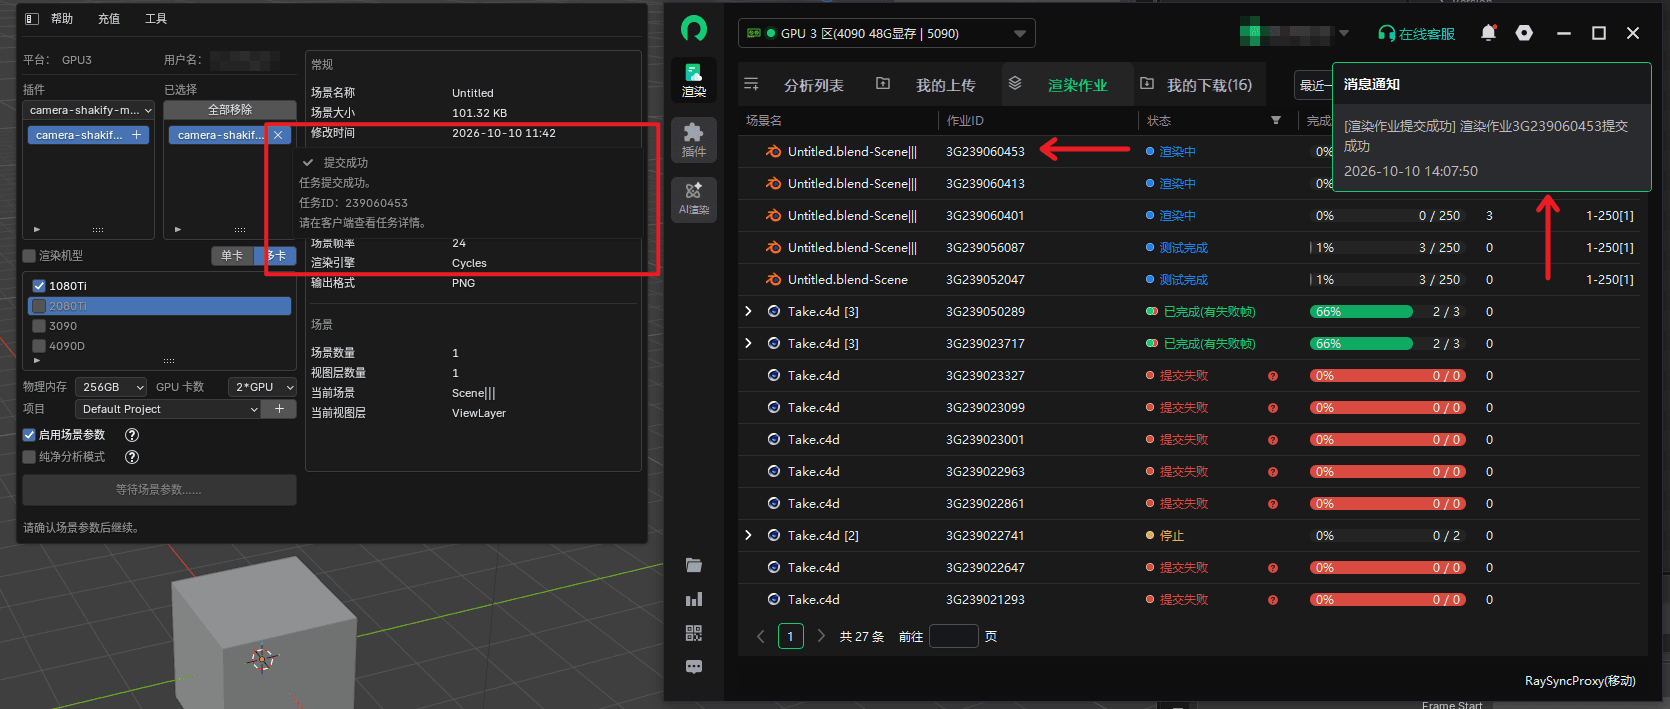Screen dimensions: 1670x709
Task: Click error question mark for job 3G239021293
Action: (x=1273, y=600)
